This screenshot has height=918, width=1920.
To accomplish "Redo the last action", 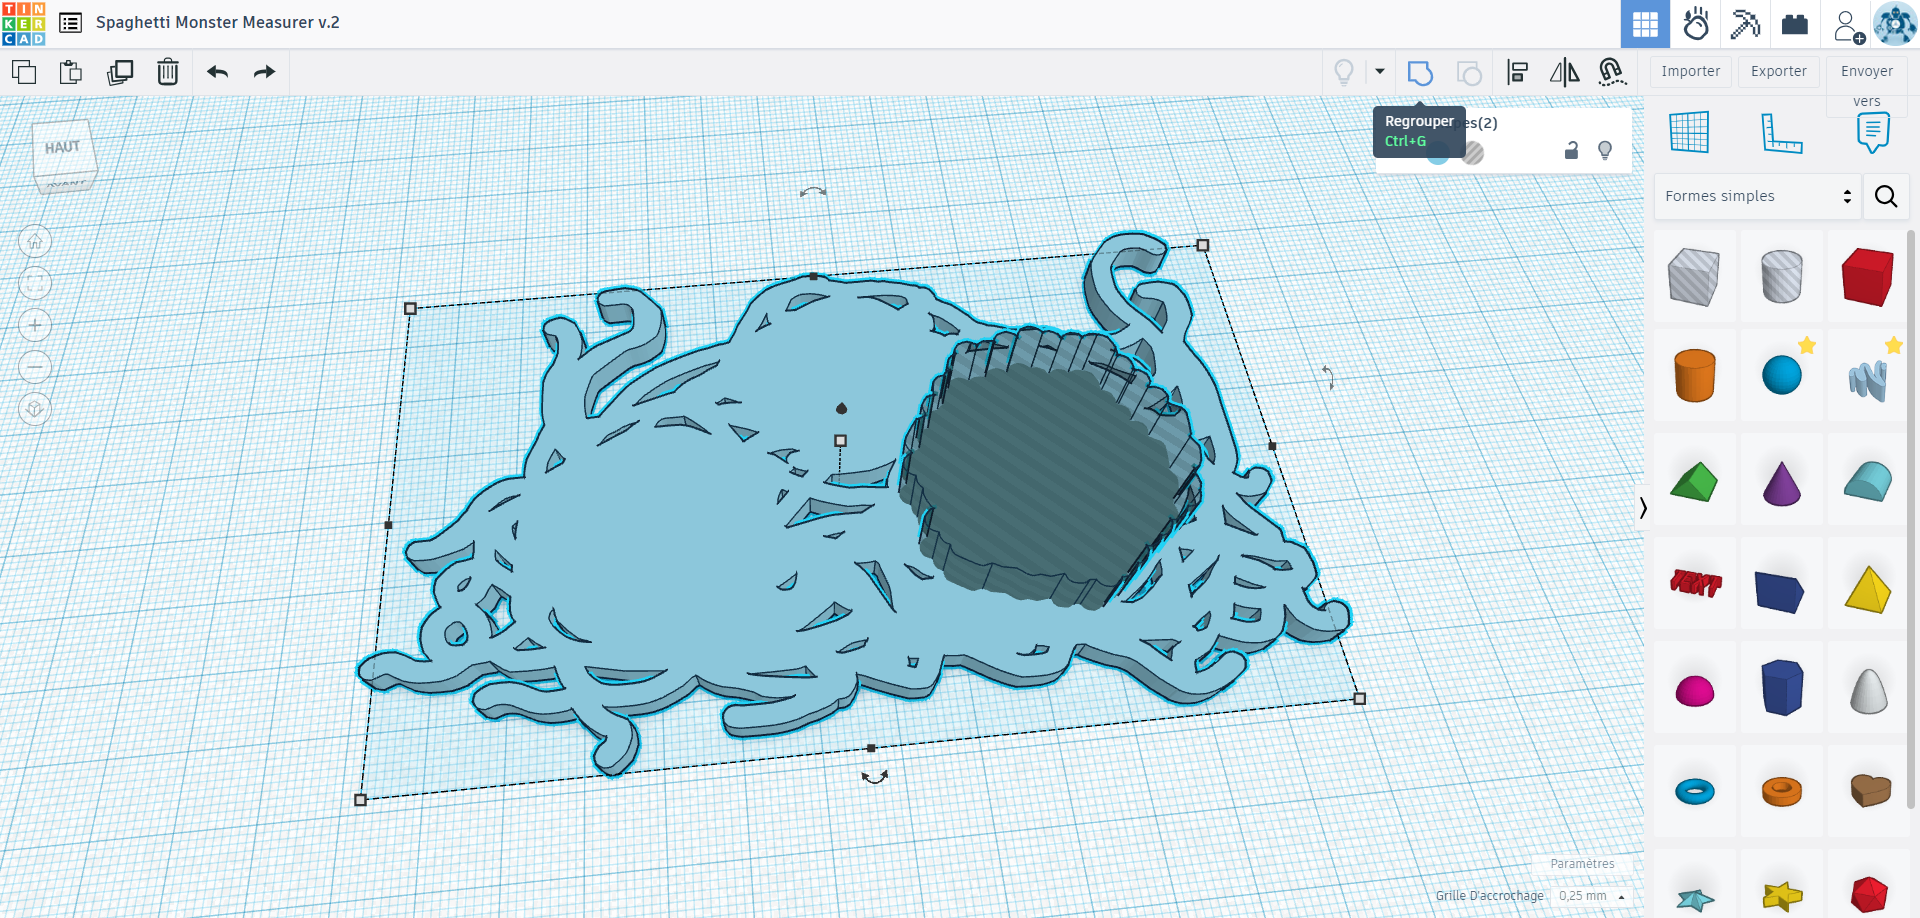I will [264, 72].
